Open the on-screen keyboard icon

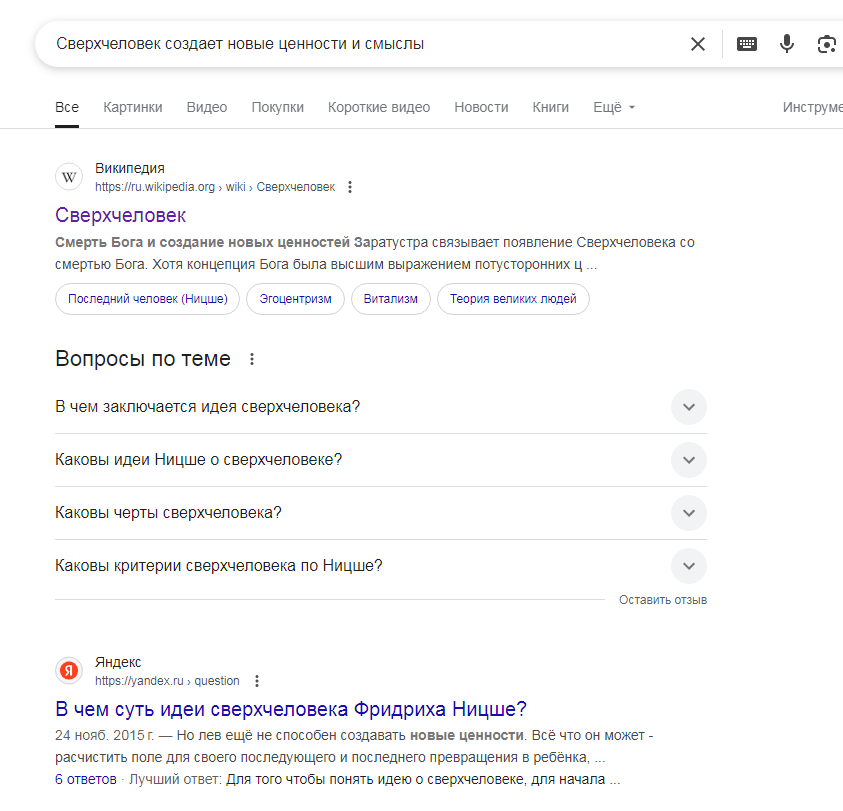747,44
